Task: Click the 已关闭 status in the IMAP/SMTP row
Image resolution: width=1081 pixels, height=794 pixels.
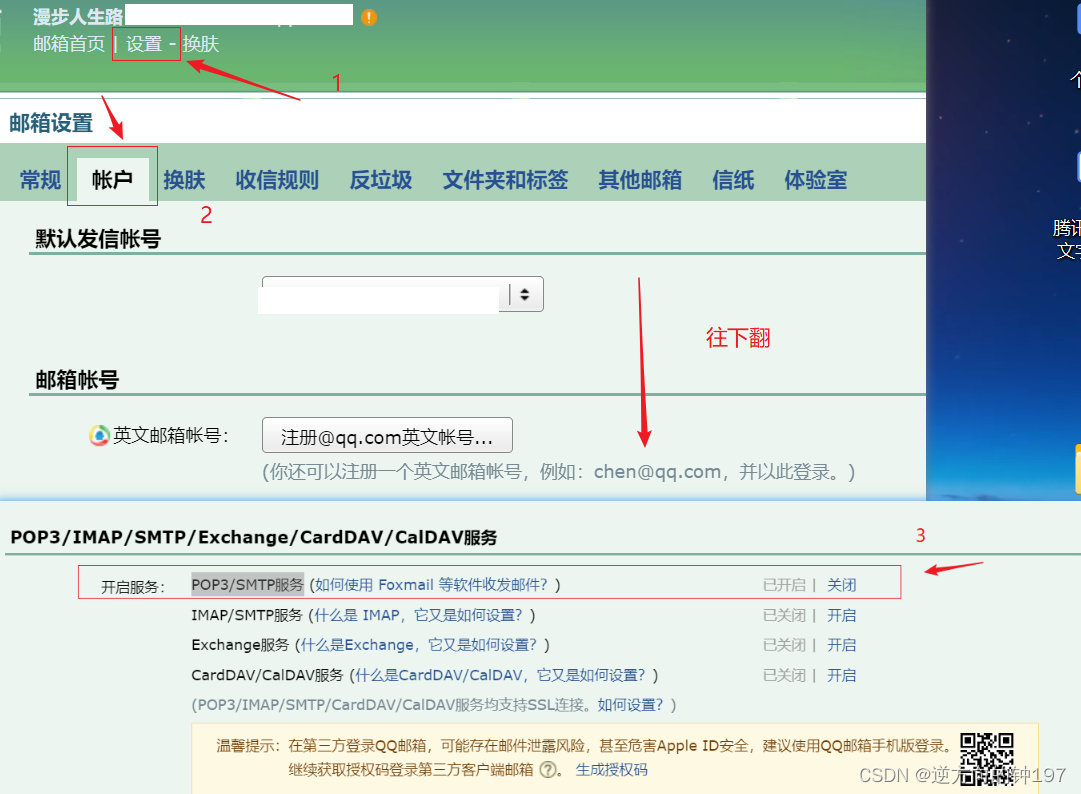Action: pyautogui.click(x=784, y=615)
